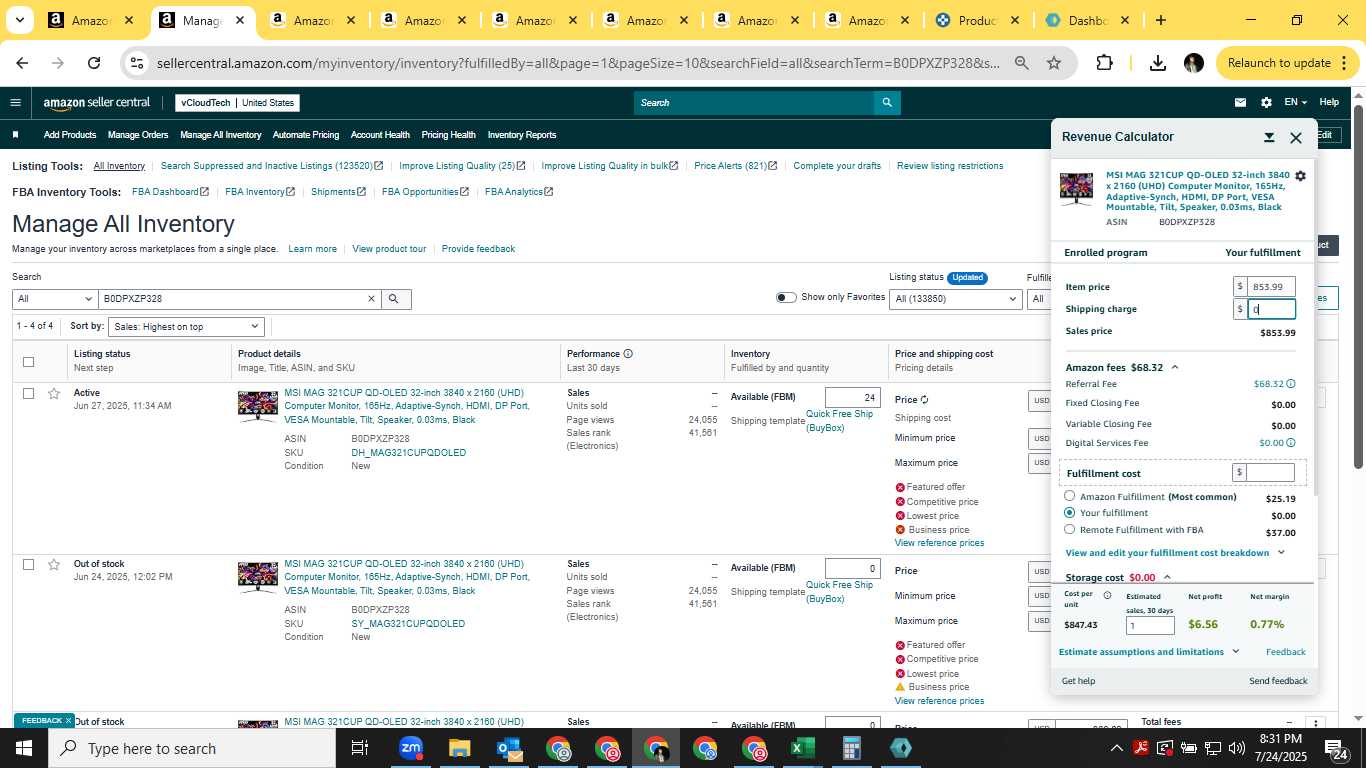Screen dimensions: 1366x768
Task: Toggle Show only Favorites switch
Action: pos(786,297)
